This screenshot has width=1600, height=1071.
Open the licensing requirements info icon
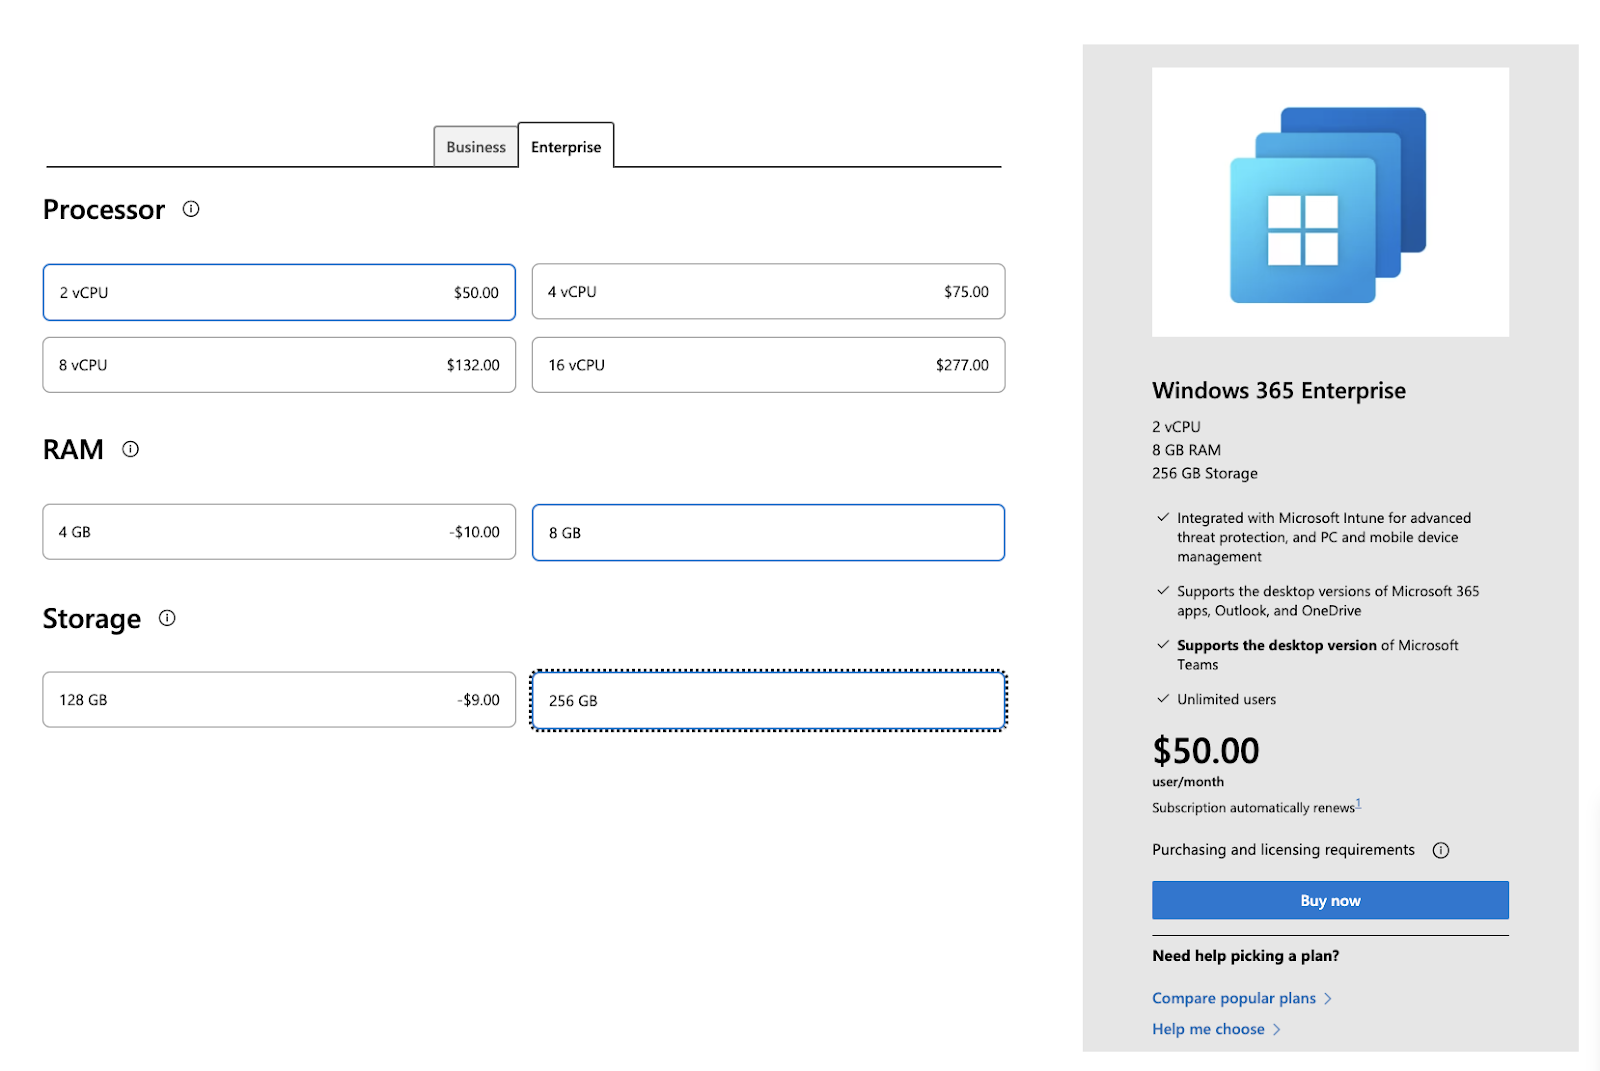[1440, 850]
